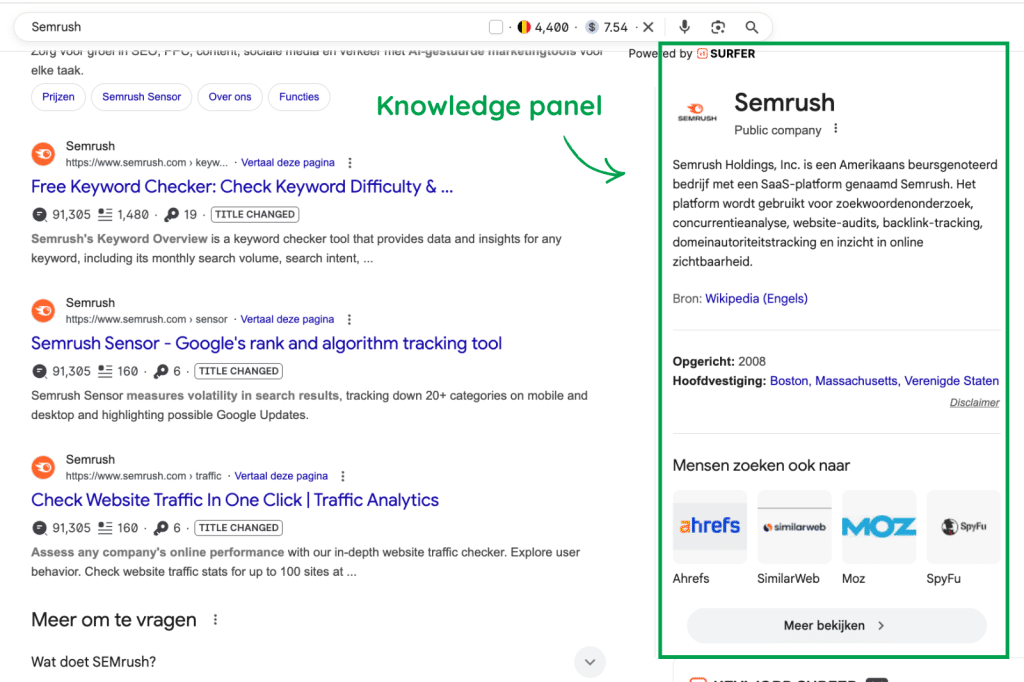The width and height of the screenshot is (1024, 682).
Task: Click Semrush favicon of Traffic Analytics result
Action: click(x=44, y=468)
